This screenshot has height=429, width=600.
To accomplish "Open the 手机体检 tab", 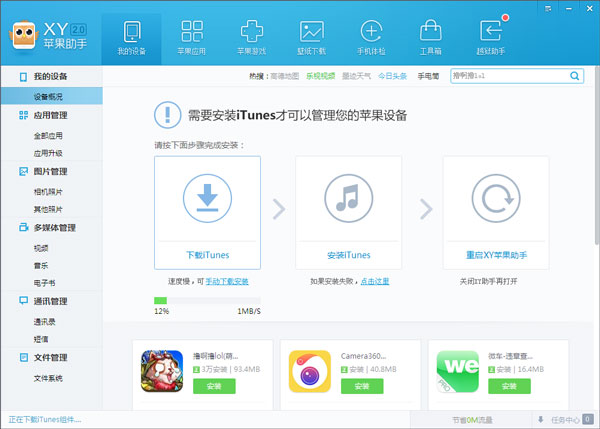I will [x=371, y=39].
